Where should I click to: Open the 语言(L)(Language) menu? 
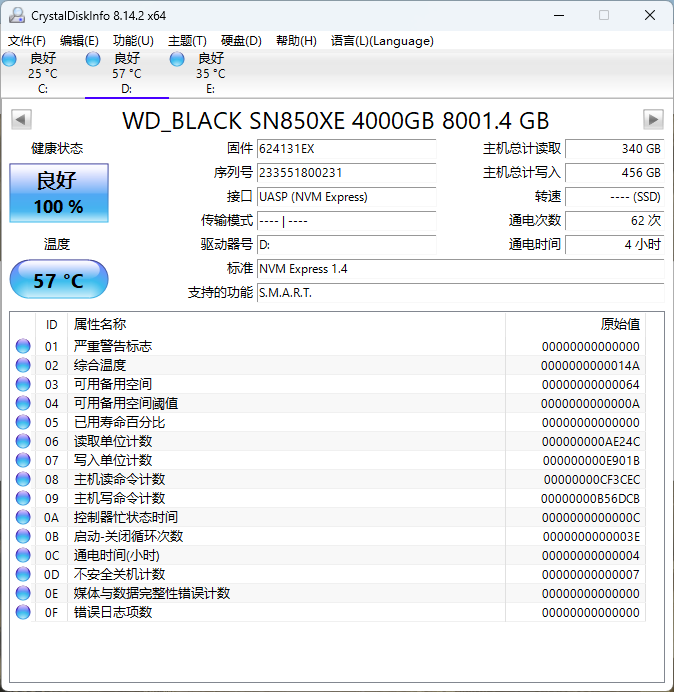[382, 41]
